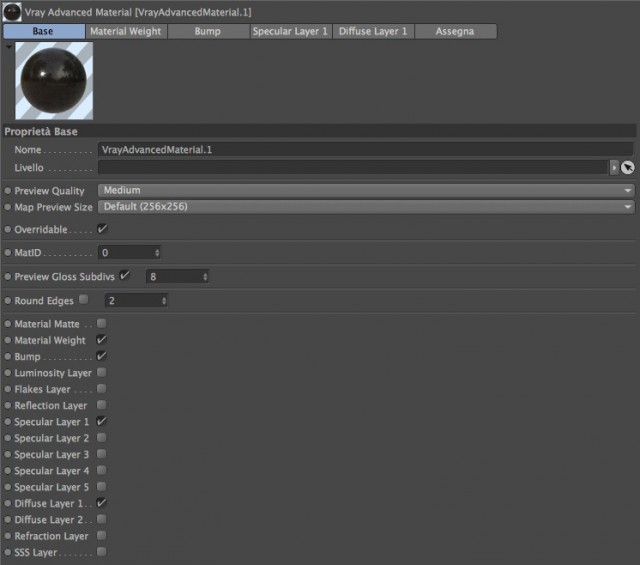Open the Livello field small arrow menu

tap(614, 167)
